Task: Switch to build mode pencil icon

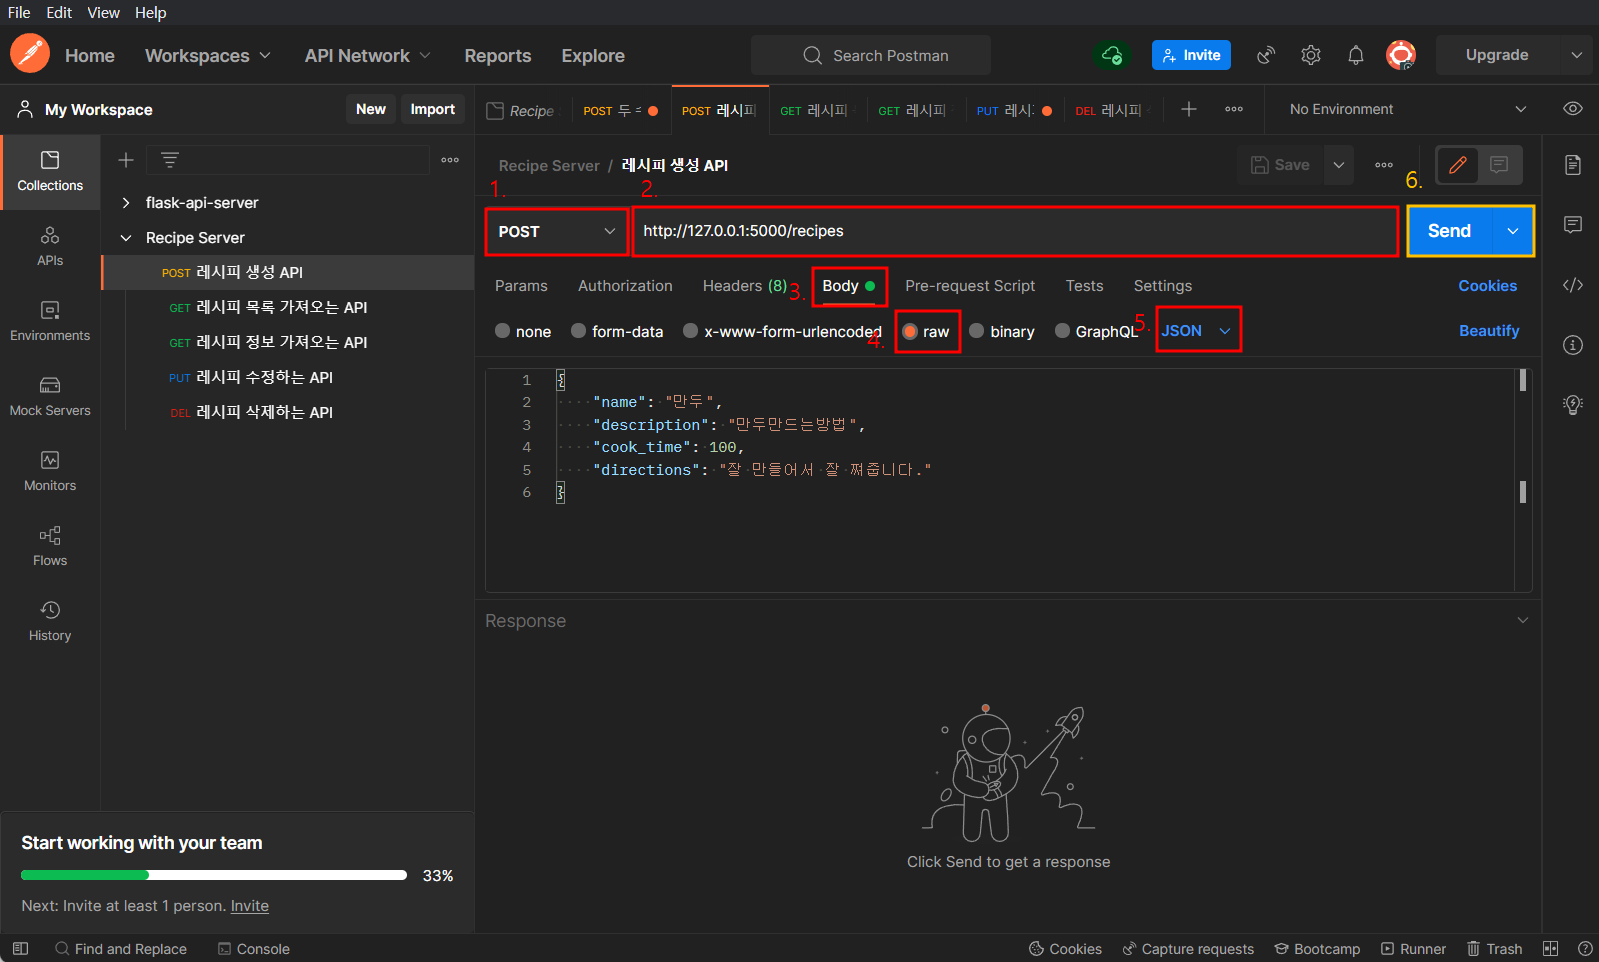Action: (1458, 165)
